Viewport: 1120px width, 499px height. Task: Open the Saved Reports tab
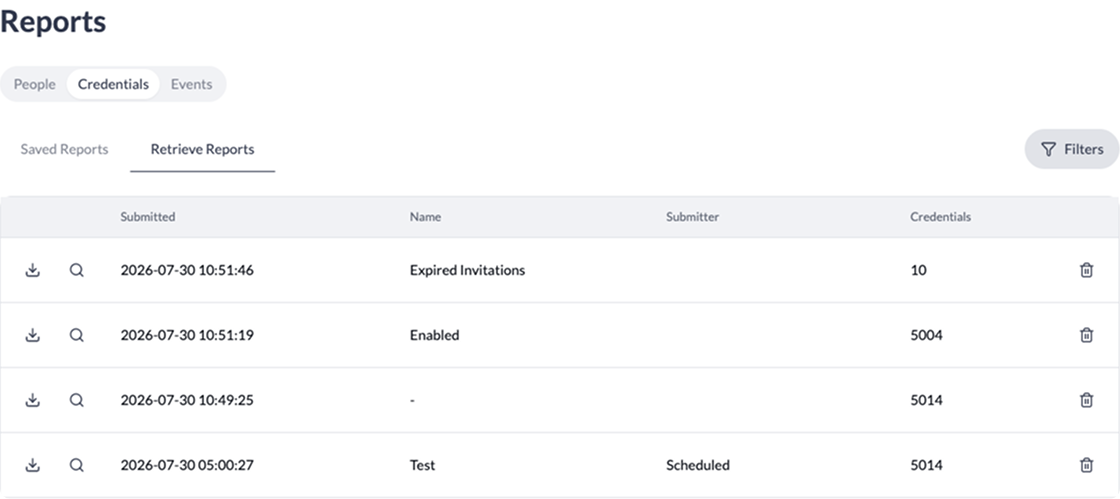click(64, 150)
